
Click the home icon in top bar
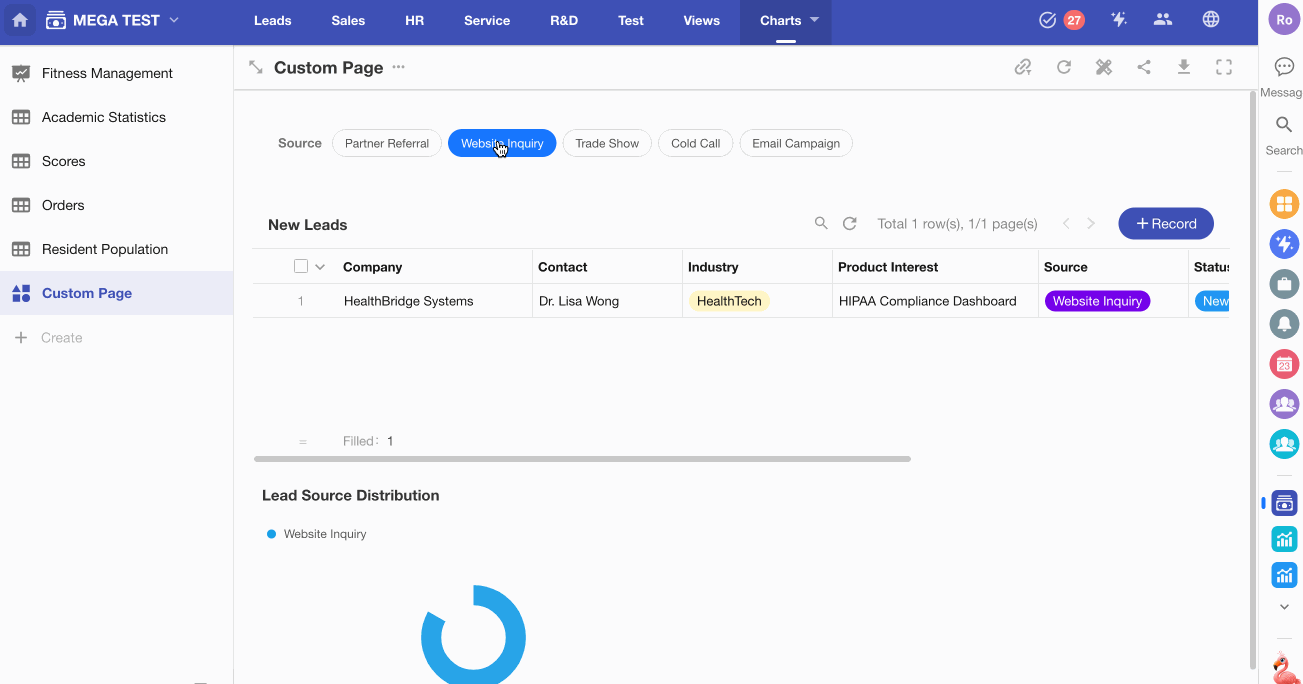click(x=20, y=20)
